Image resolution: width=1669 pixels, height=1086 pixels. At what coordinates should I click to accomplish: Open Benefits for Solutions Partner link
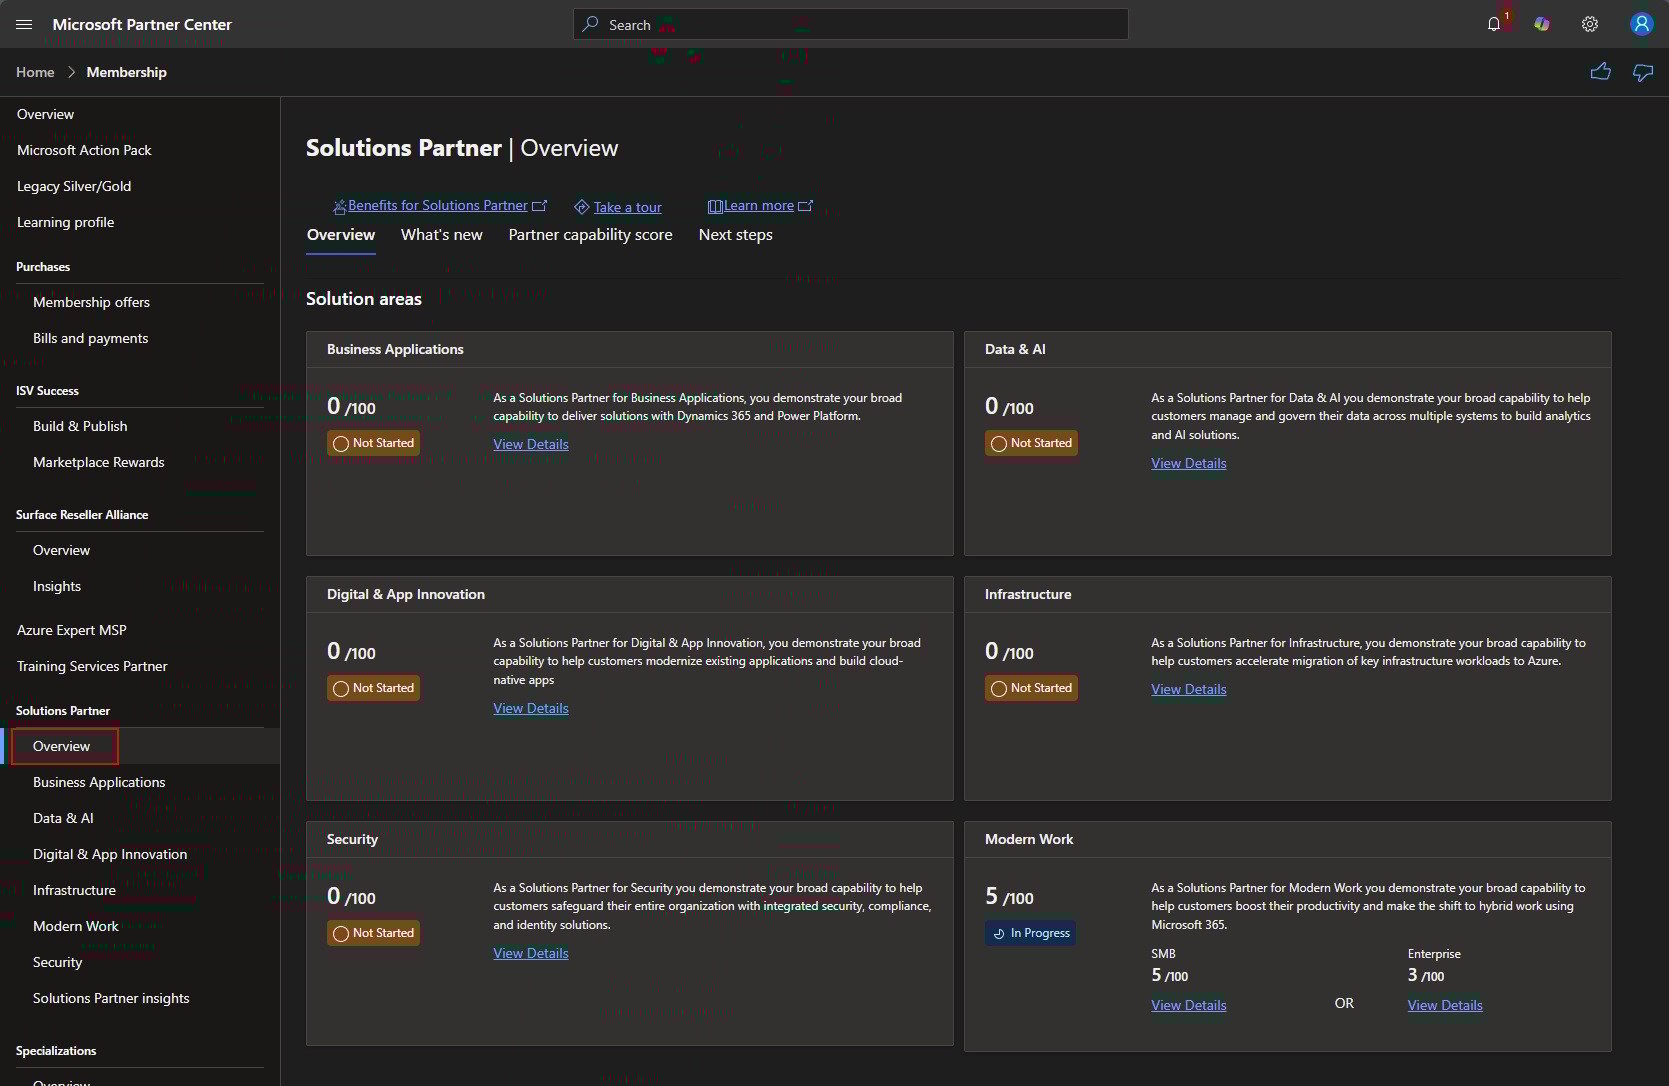point(438,205)
